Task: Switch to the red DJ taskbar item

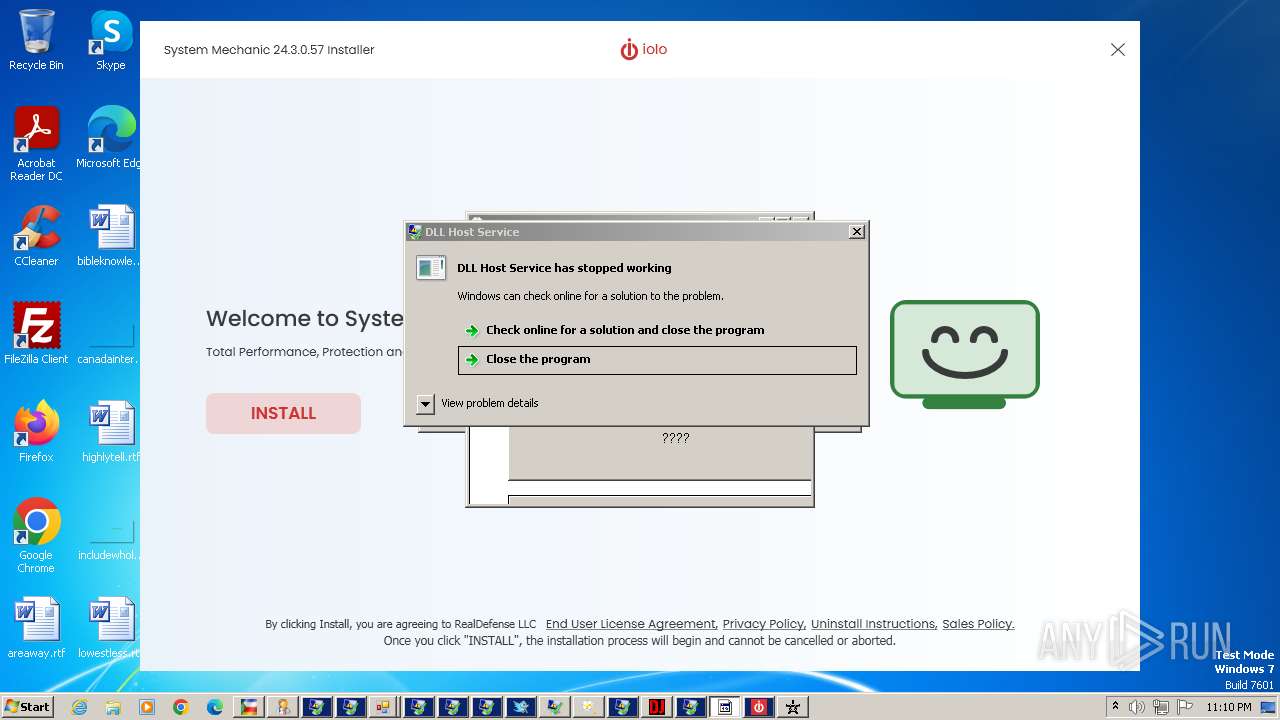Action: [657, 707]
